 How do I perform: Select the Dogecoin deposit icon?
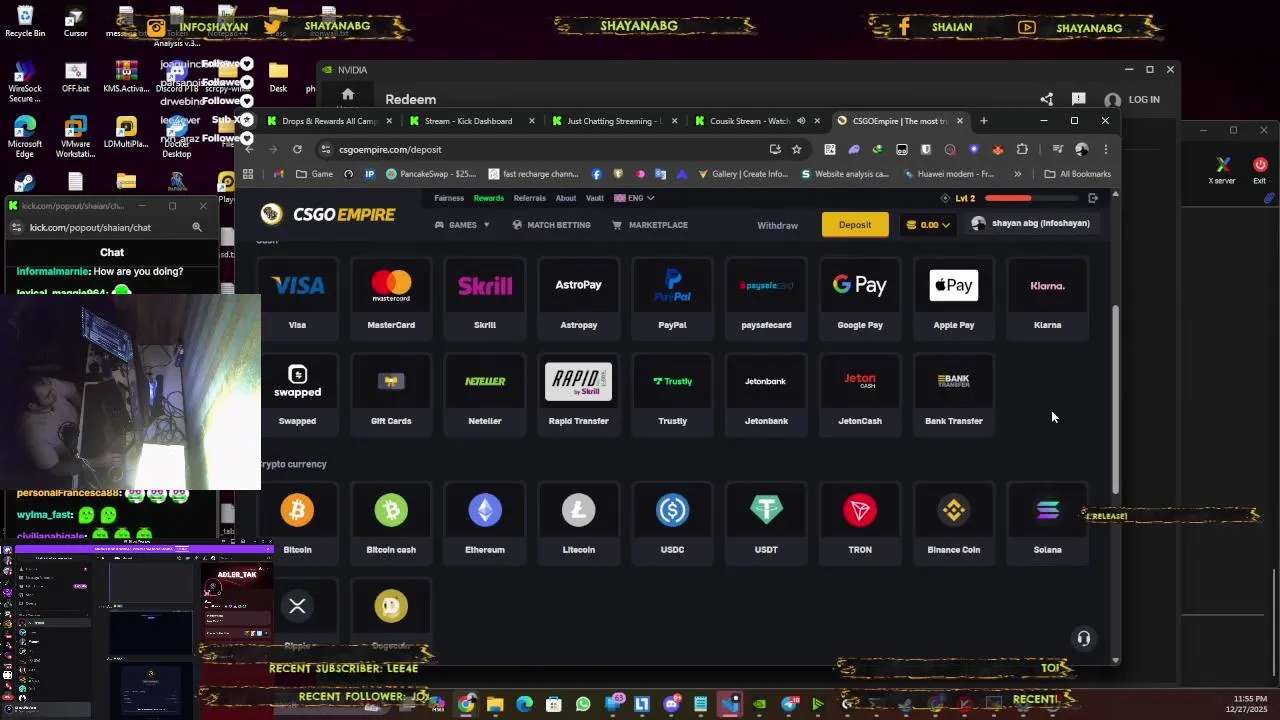coord(391,606)
